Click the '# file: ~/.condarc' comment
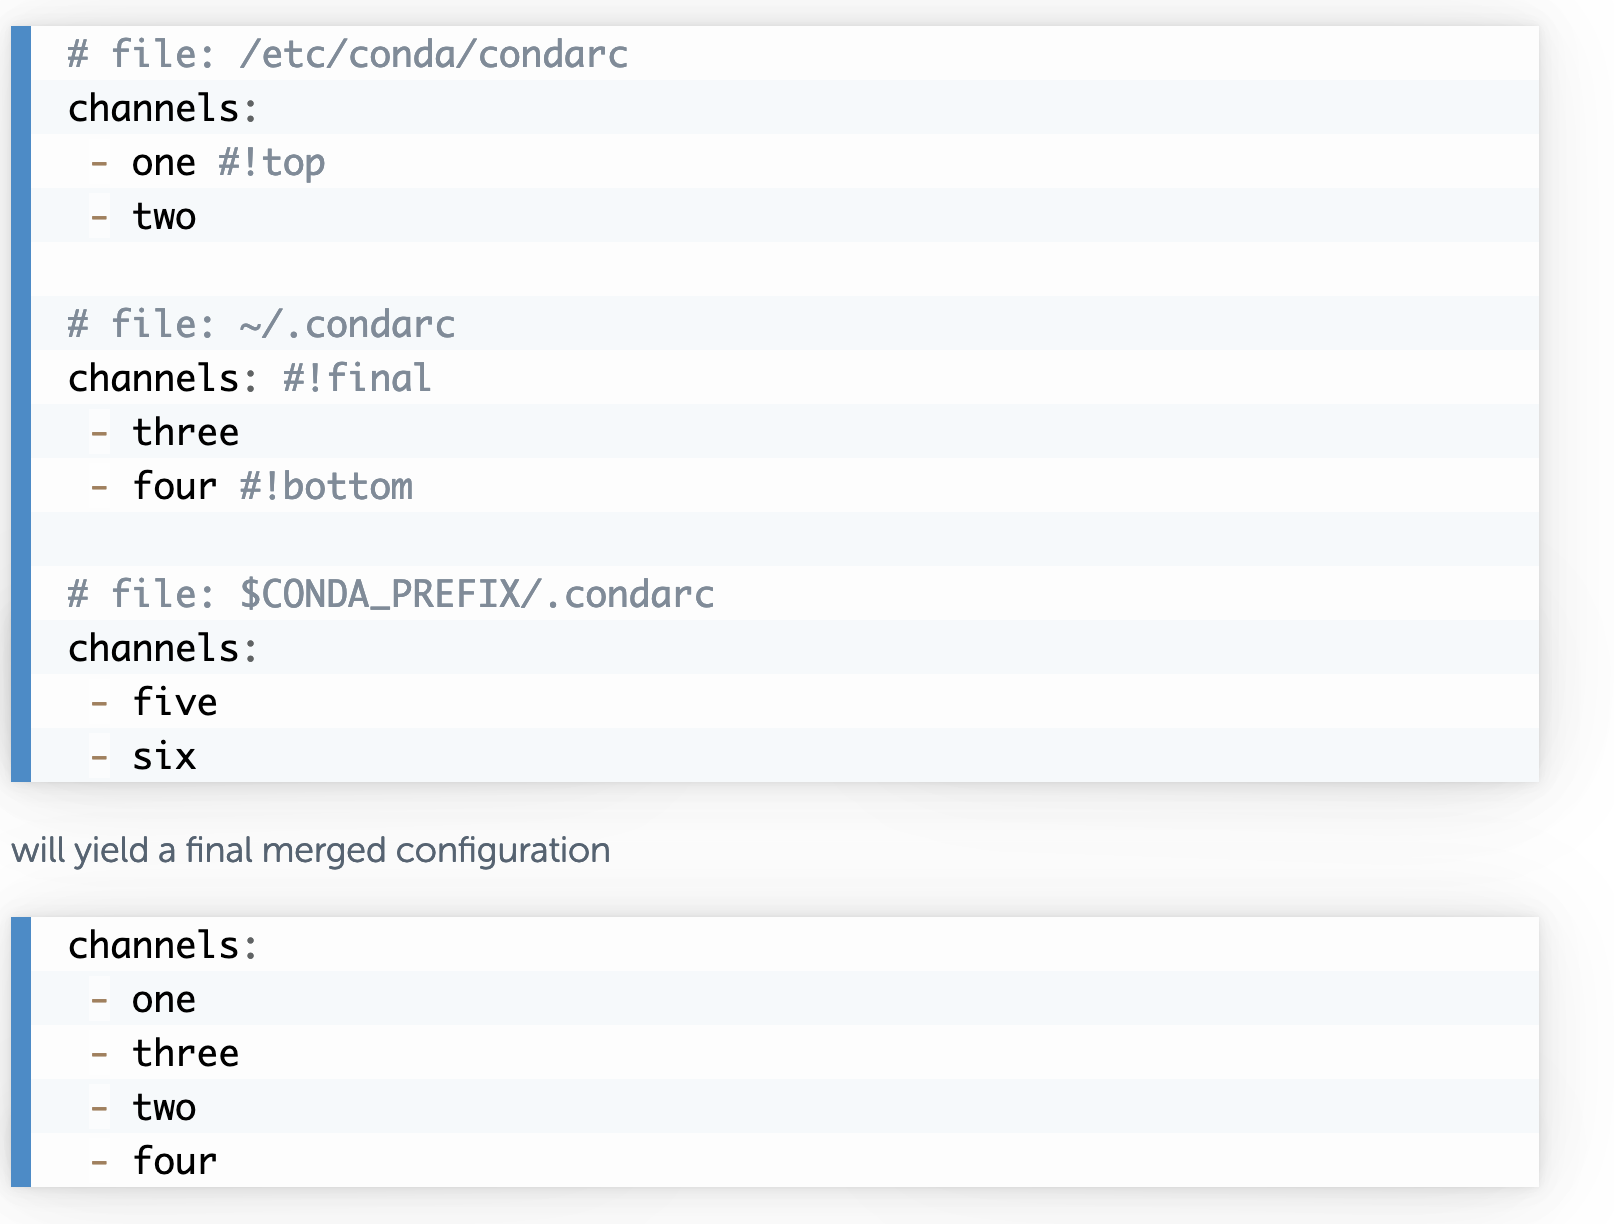The height and width of the screenshot is (1224, 1614). [262, 324]
